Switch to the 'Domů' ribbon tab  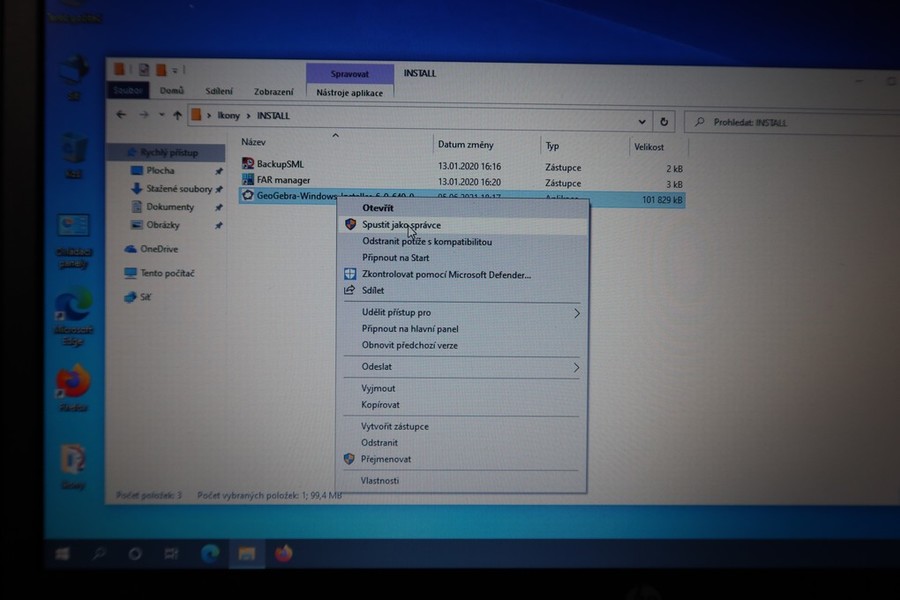coord(172,91)
